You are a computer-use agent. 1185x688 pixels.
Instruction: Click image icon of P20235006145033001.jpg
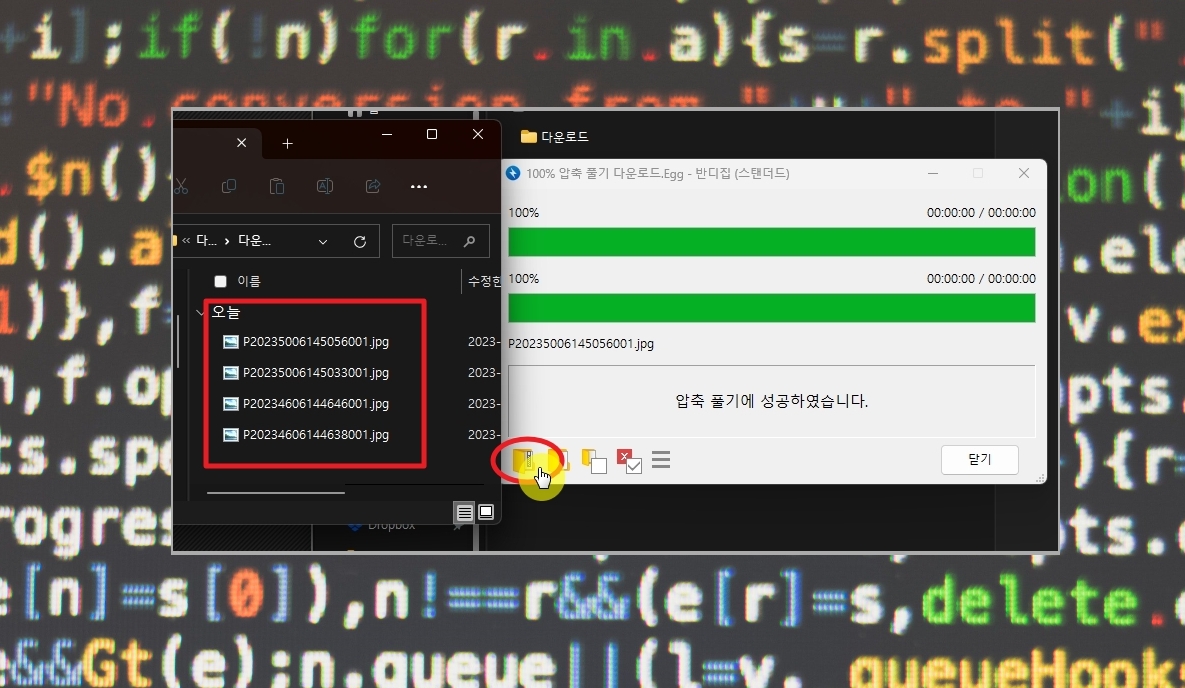coord(231,373)
